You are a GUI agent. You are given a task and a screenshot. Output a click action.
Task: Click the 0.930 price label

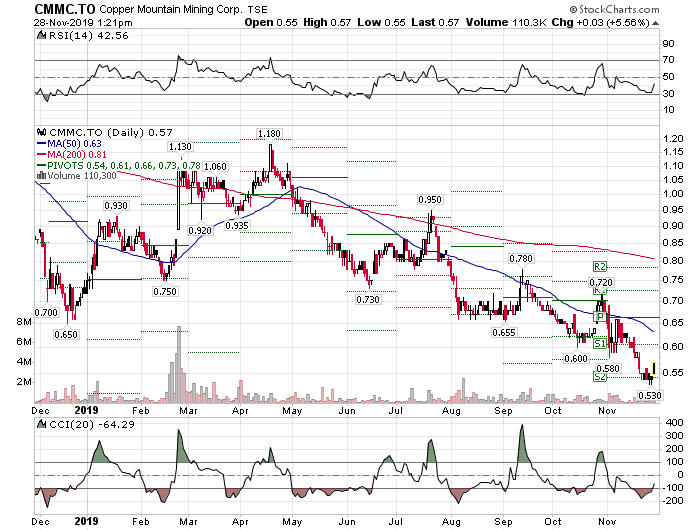pyautogui.click(x=116, y=205)
